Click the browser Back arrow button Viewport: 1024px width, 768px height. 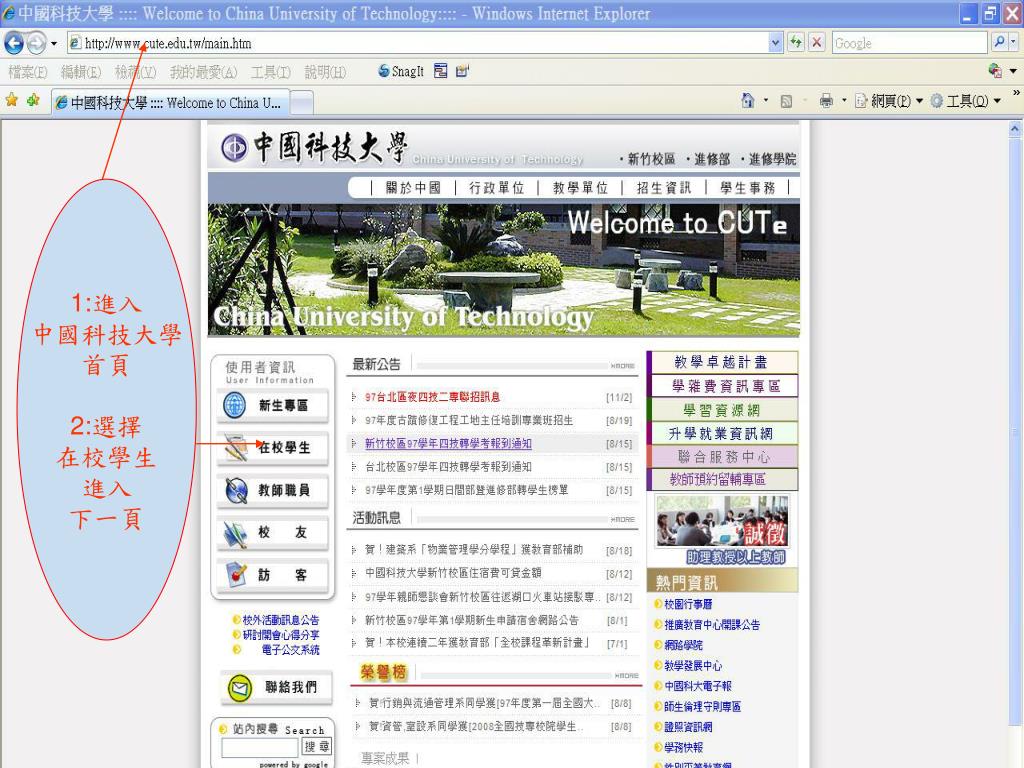tap(14, 44)
